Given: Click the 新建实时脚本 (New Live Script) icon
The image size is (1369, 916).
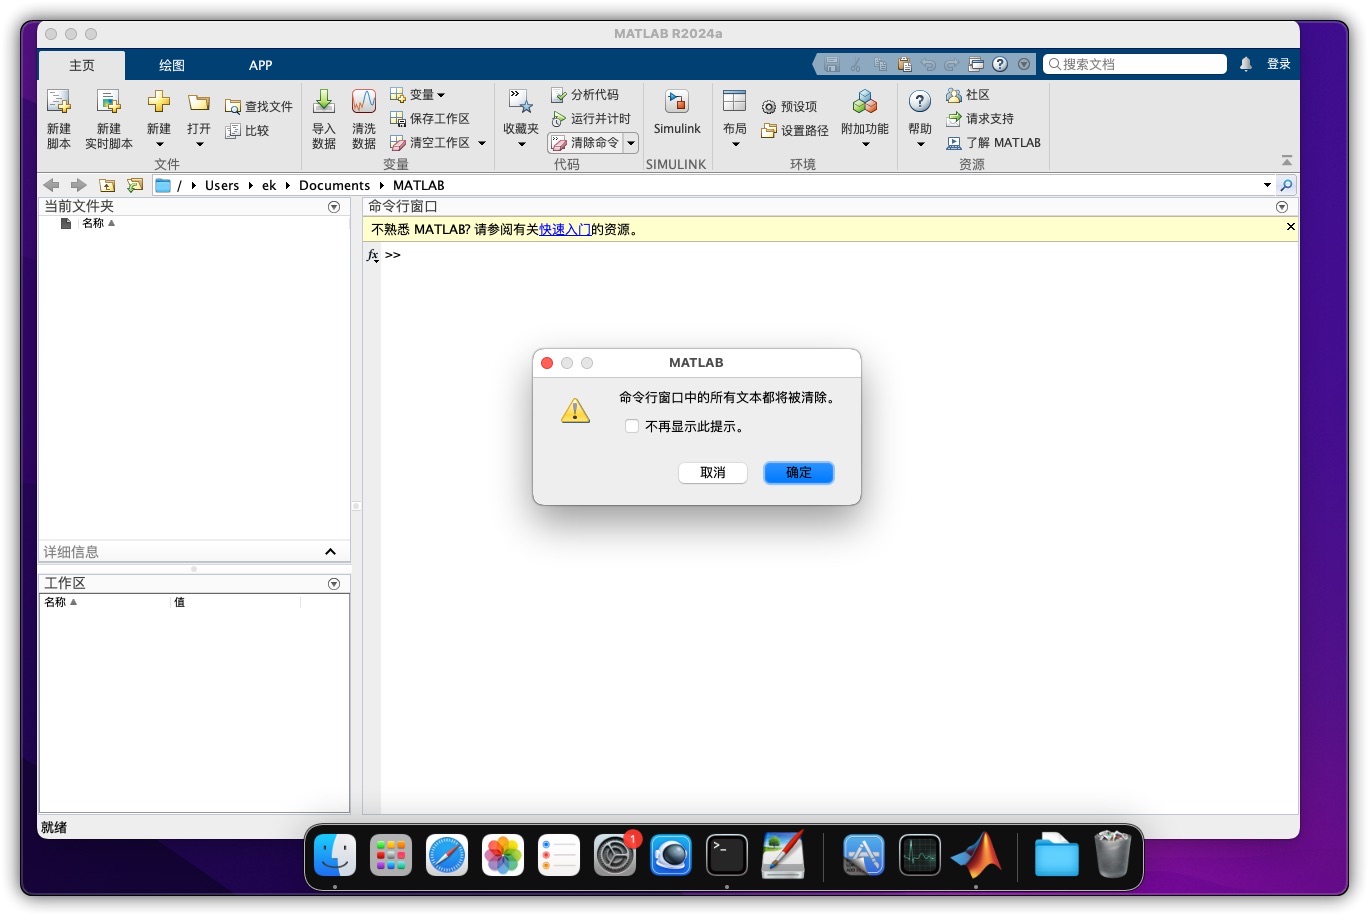Looking at the screenshot, I should click(108, 102).
